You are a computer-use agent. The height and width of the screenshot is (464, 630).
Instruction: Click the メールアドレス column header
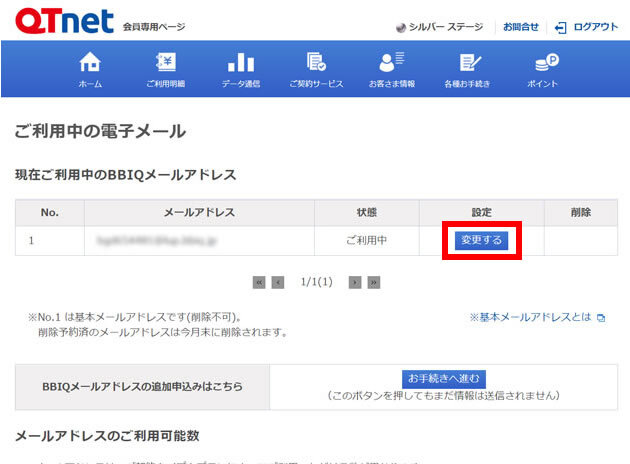point(198,212)
